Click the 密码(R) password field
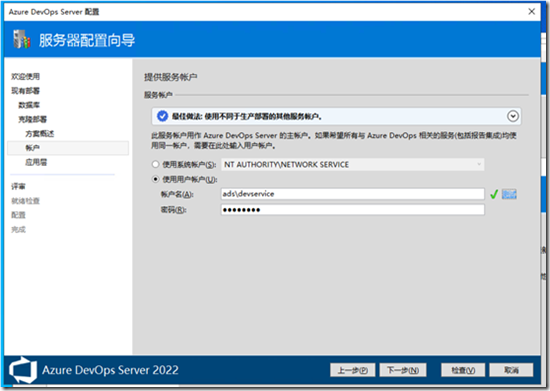 tap(353, 210)
